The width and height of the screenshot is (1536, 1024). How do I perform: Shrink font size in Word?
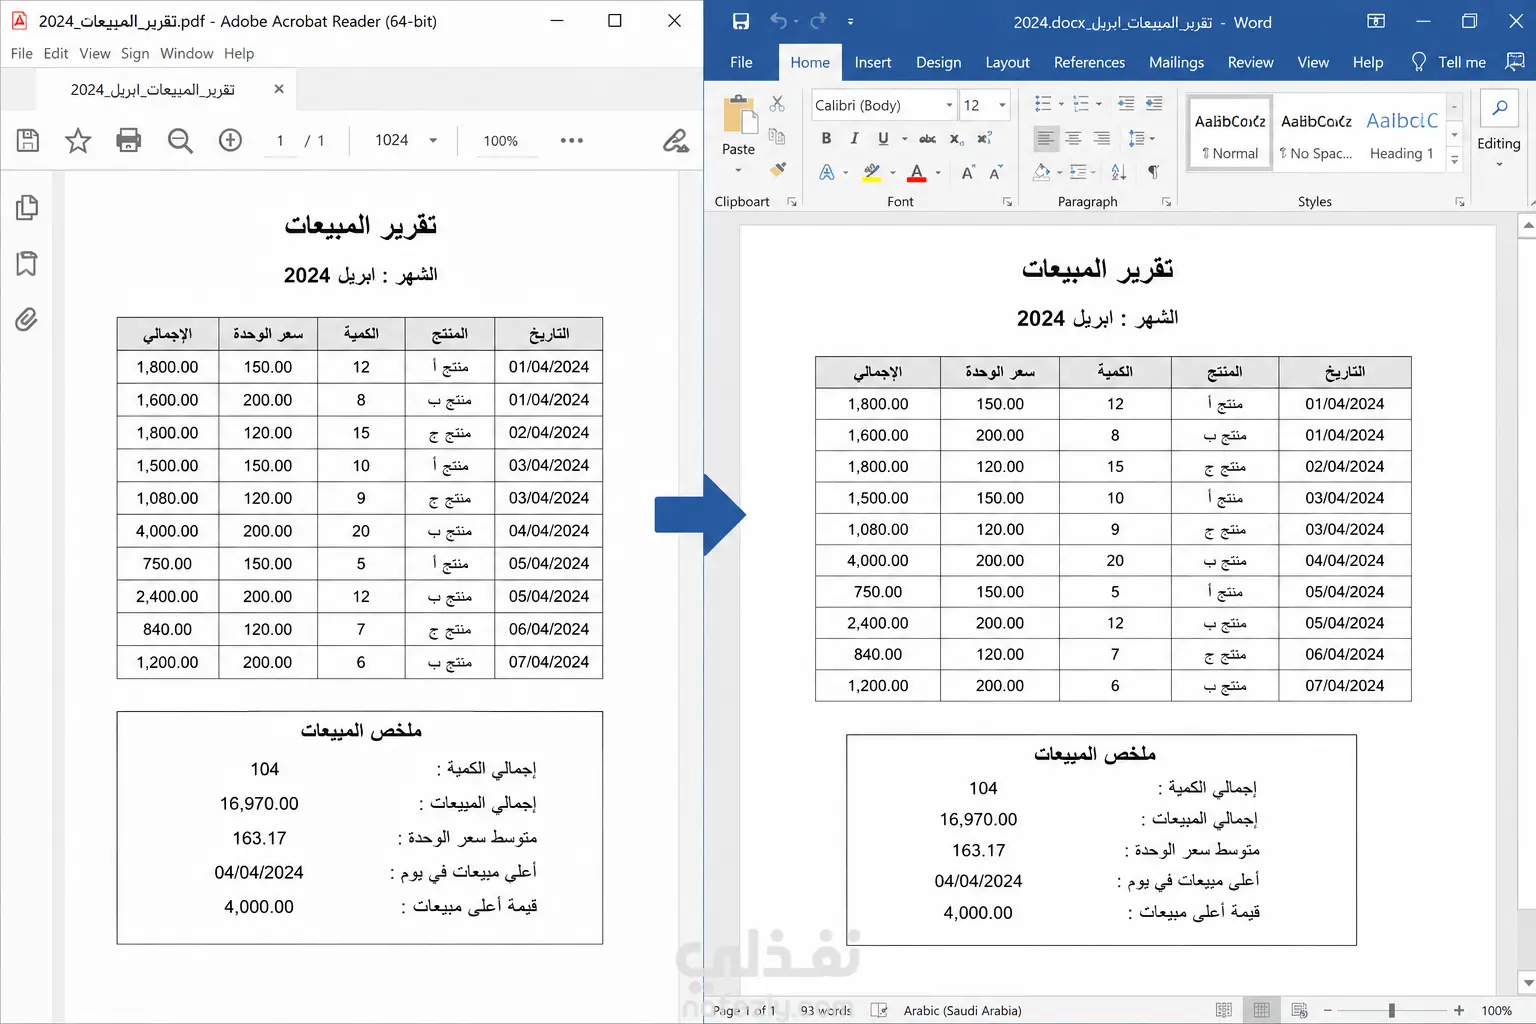tap(996, 172)
